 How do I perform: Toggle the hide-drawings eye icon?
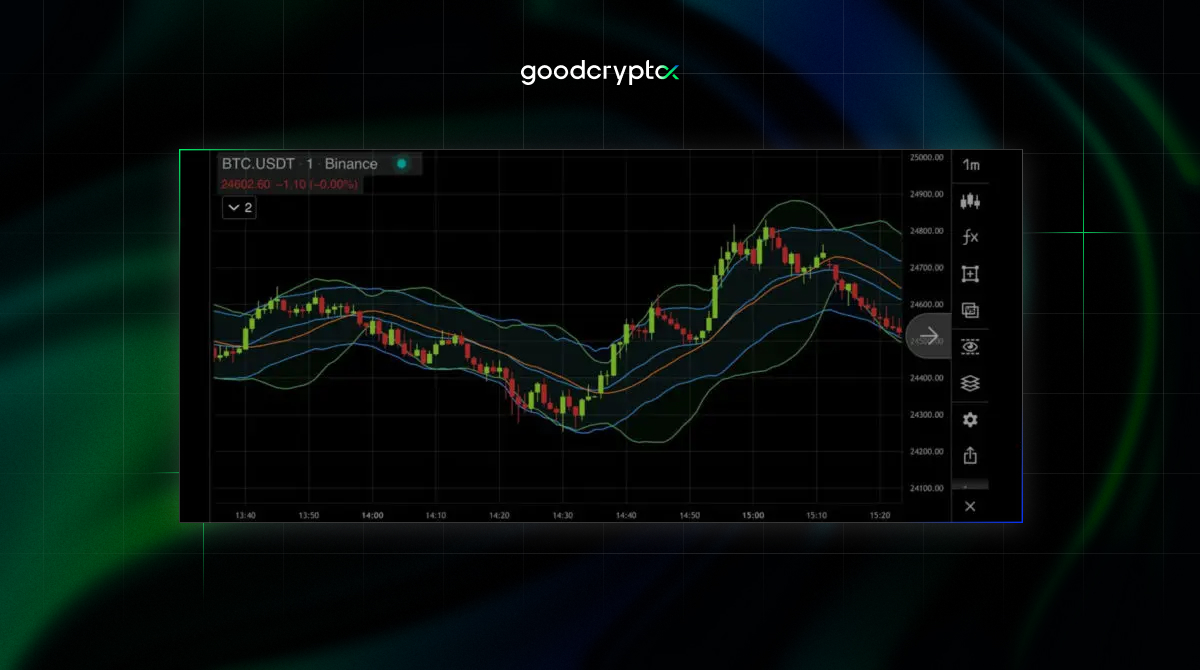click(969, 347)
